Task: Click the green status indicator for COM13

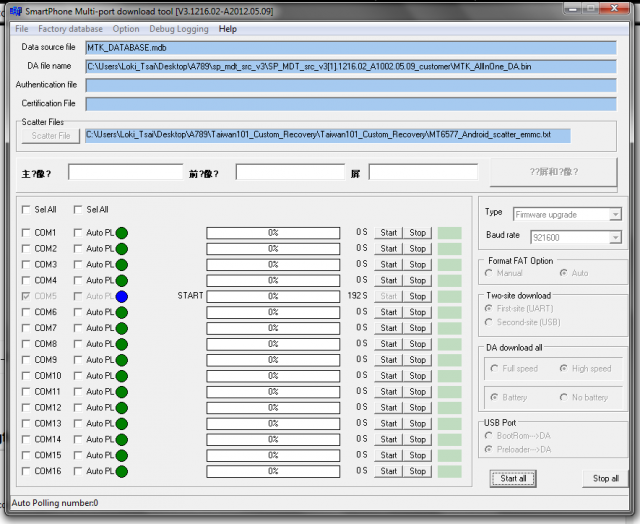Action: point(122,424)
